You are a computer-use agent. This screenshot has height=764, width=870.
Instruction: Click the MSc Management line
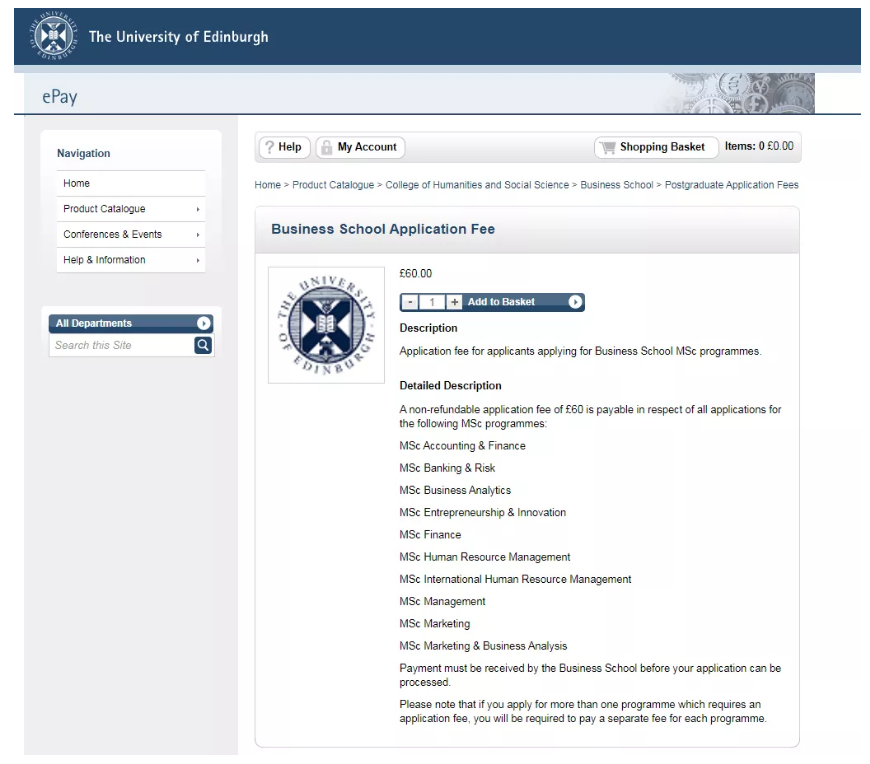(x=442, y=601)
